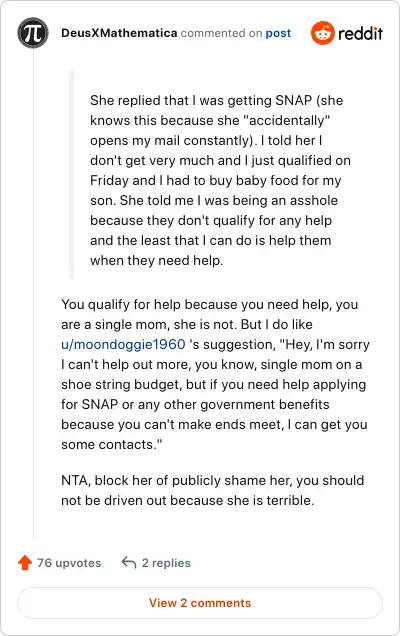This screenshot has width=400, height=636.
Task: Click the '2 replies' label
Action: (166, 563)
